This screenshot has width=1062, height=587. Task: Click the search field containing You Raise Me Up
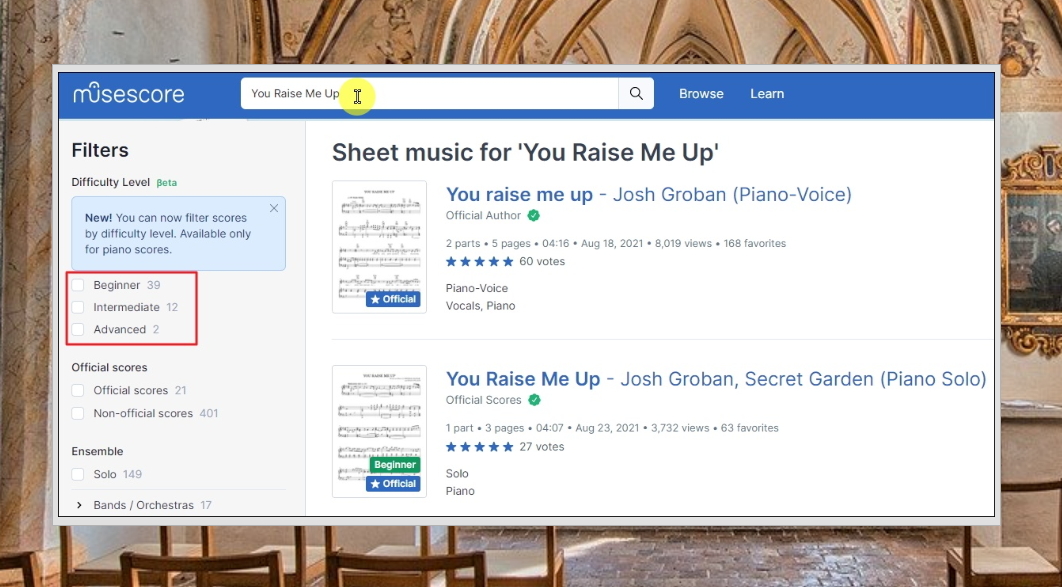pyautogui.click(x=429, y=93)
